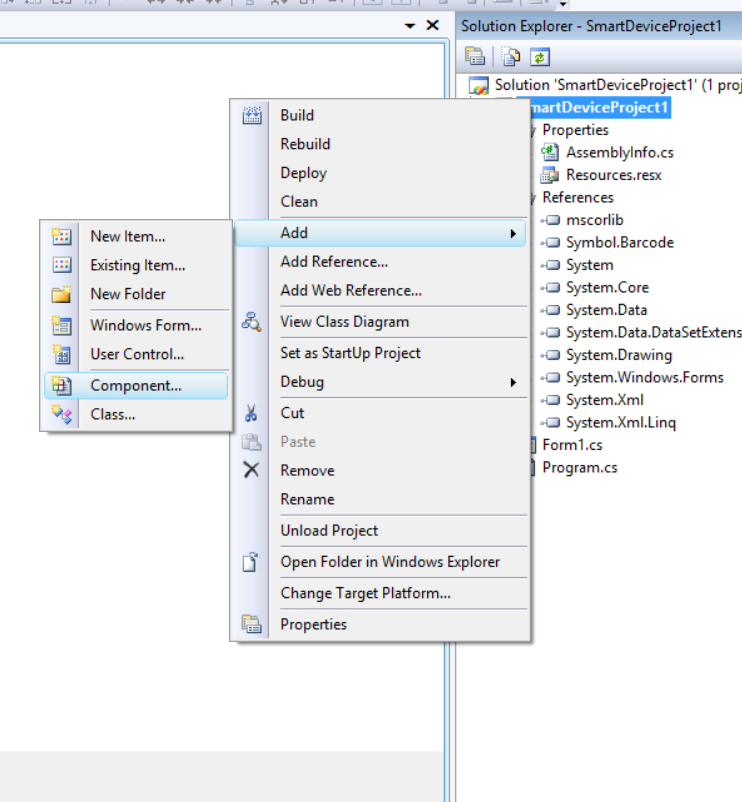Select References folder in tree
The width and height of the screenshot is (742, 802).
click(578, 197)
